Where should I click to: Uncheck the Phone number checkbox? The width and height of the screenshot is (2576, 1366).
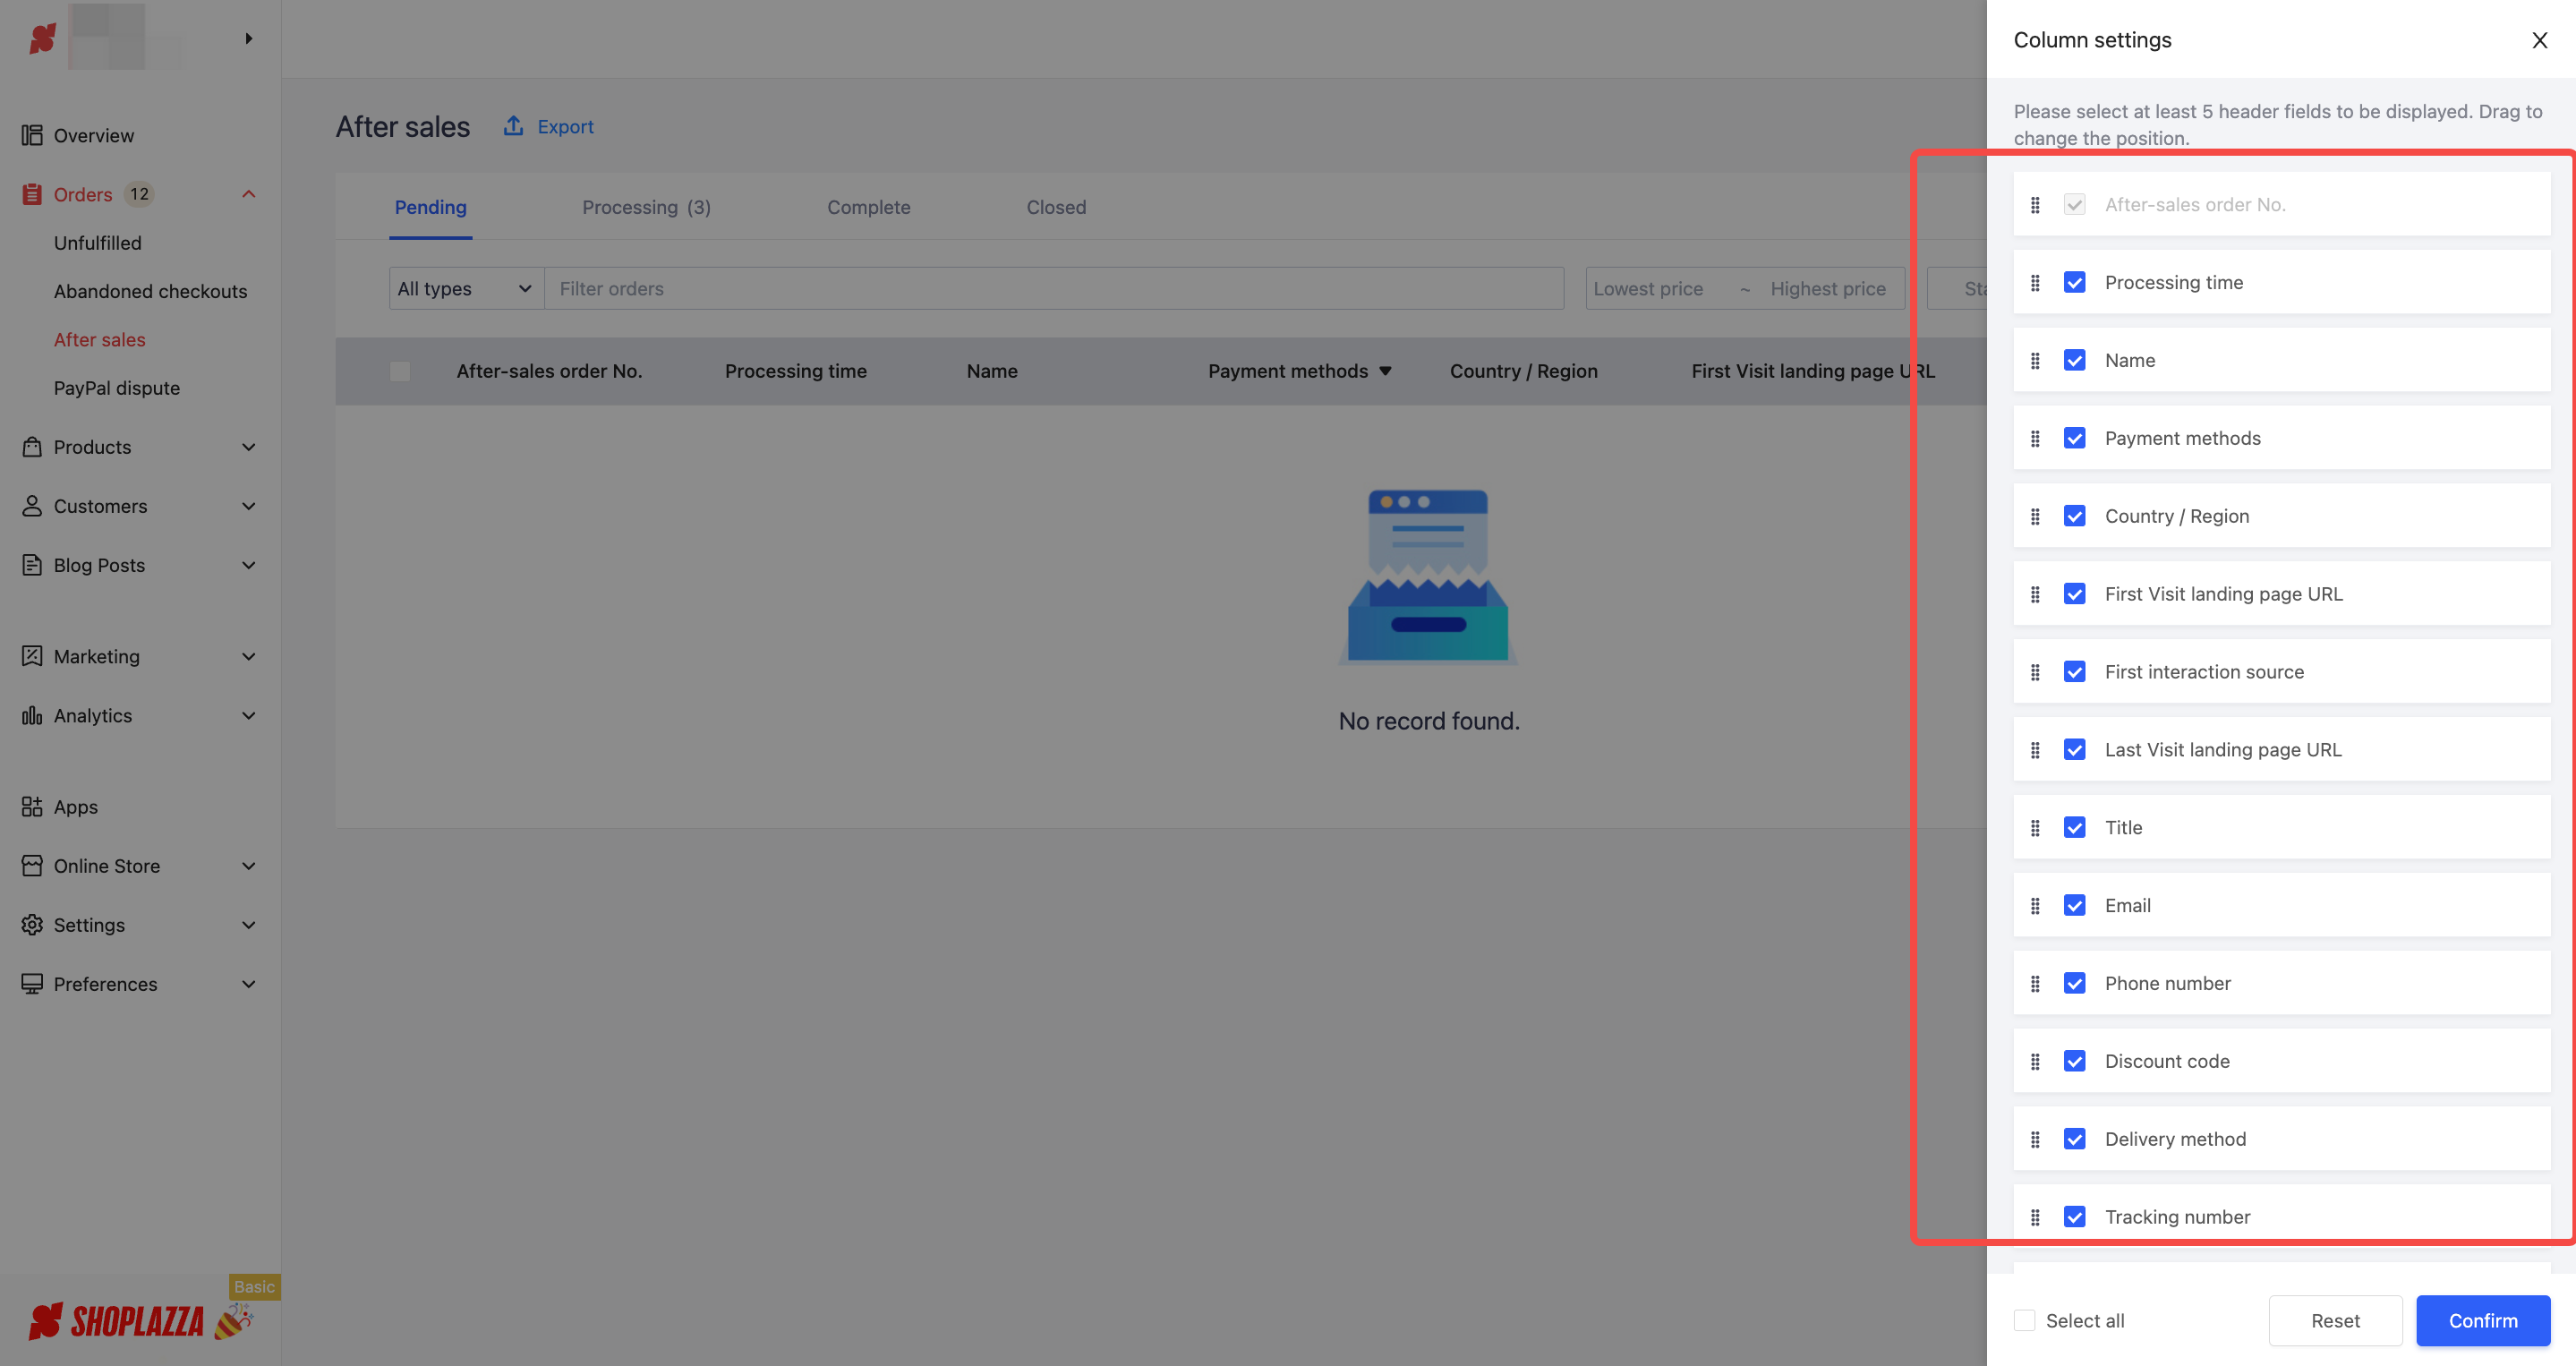[2075, 984]
